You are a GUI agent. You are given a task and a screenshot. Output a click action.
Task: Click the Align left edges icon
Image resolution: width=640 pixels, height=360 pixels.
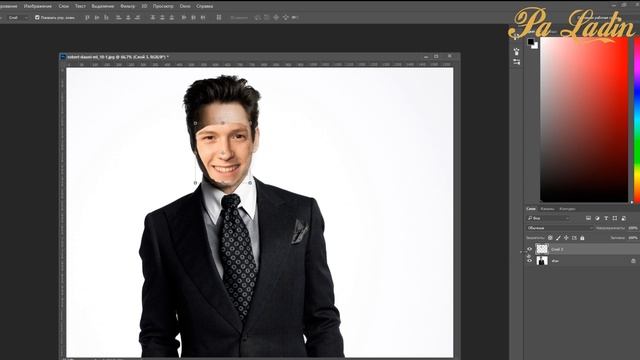118,18
